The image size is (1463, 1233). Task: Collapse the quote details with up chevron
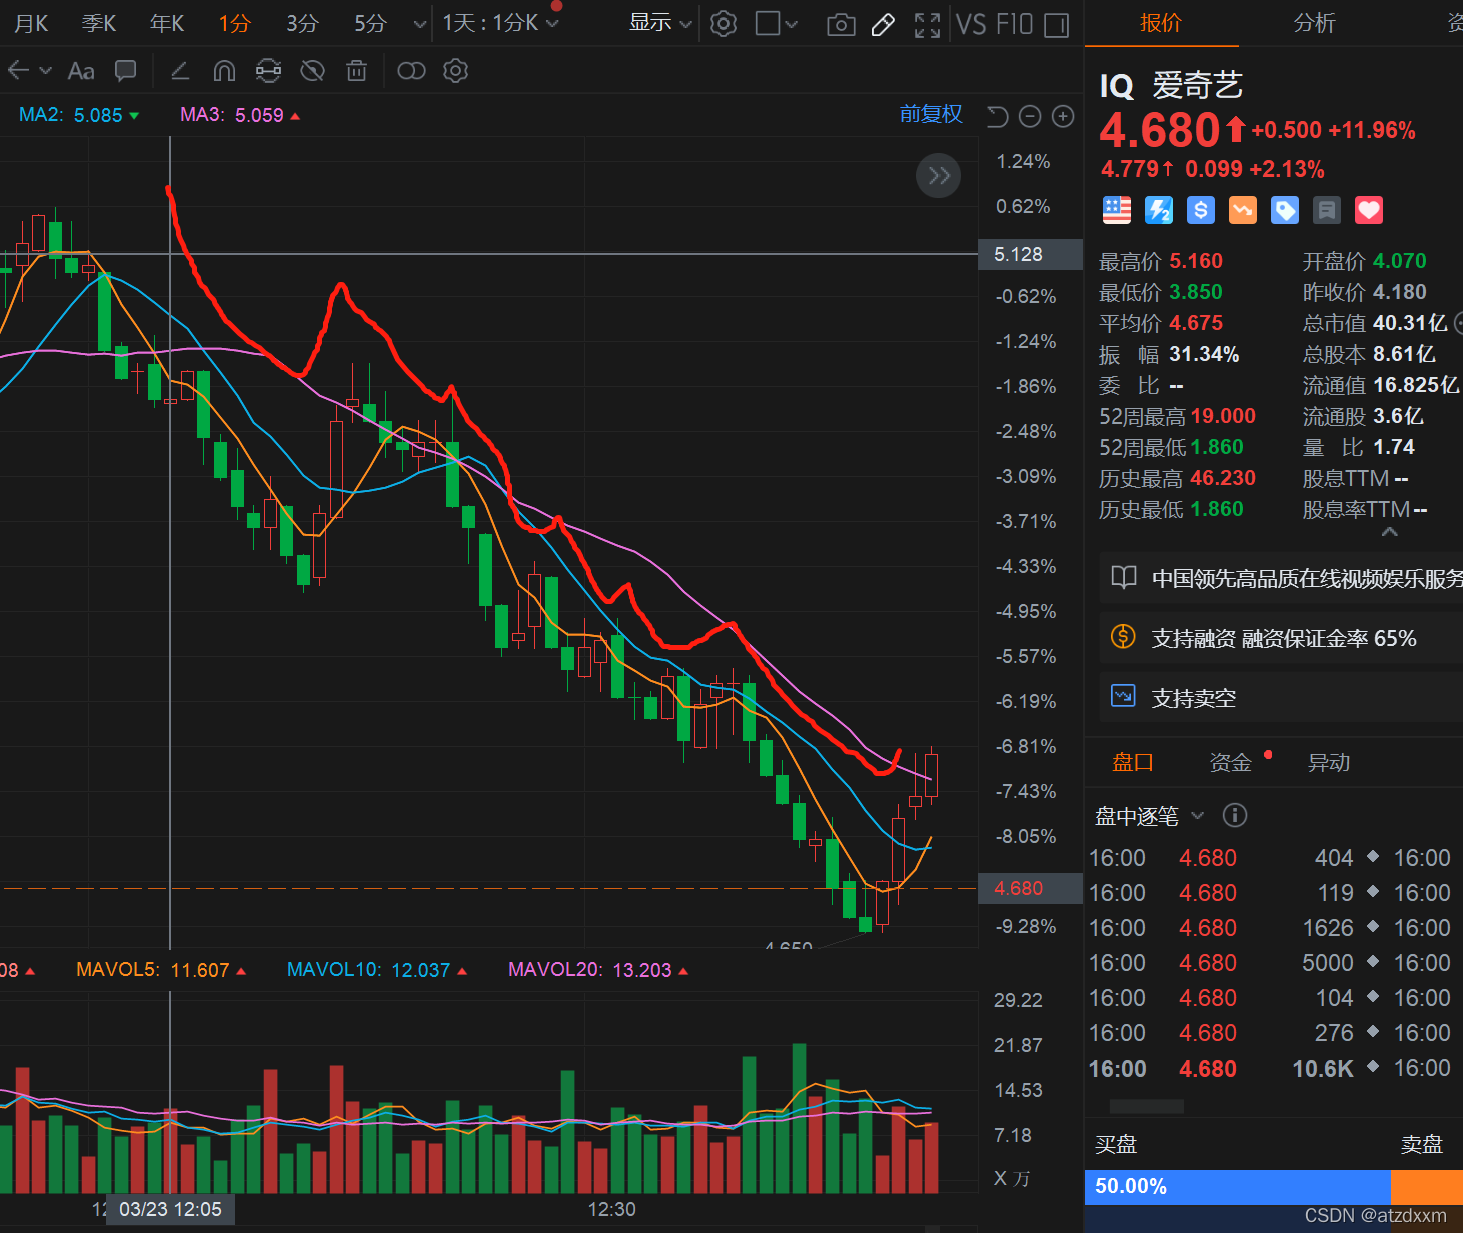[1389, 532]
